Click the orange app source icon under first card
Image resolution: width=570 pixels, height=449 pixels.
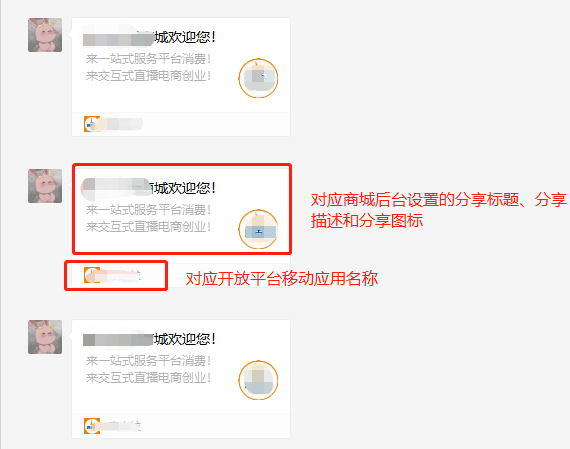pos(92,124)
